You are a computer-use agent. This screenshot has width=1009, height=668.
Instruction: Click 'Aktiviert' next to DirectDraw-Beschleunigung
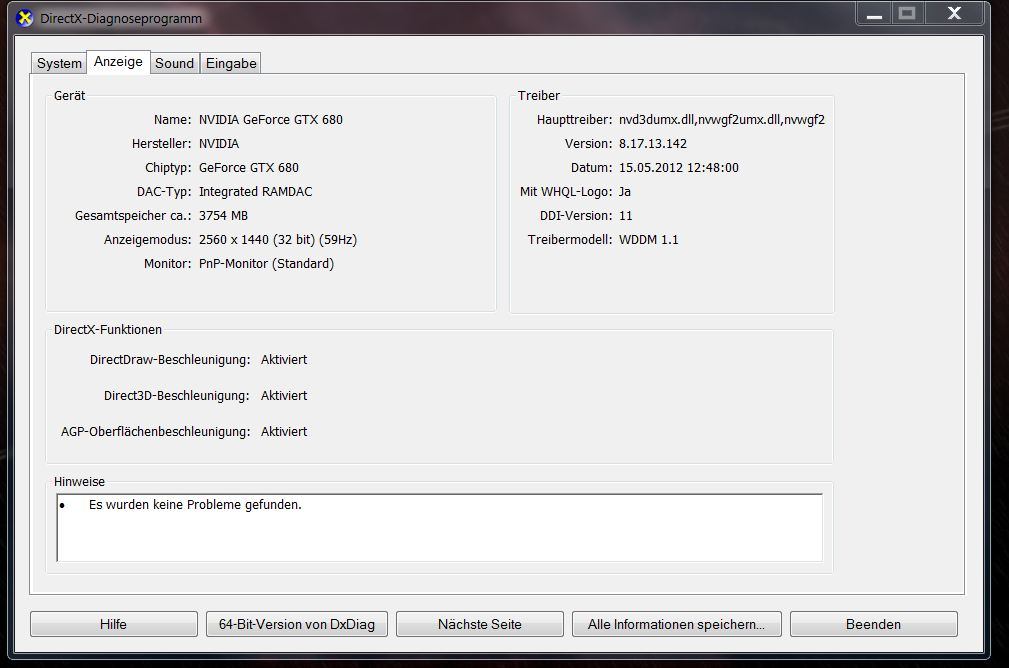284,360
